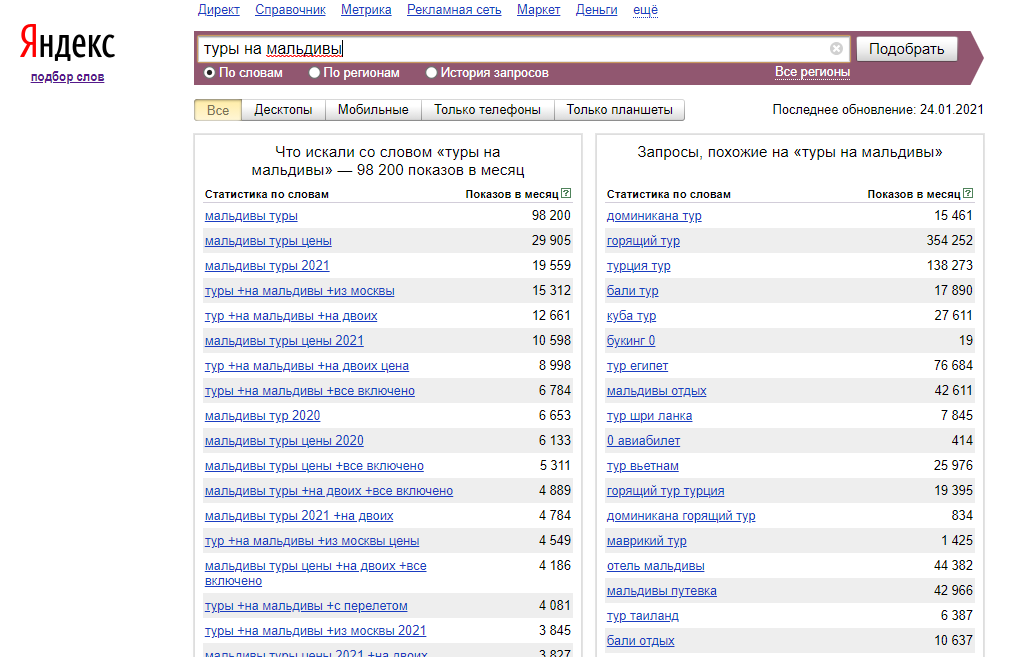Viewport: 1018px width, 657px height.
Task: Open the 'горящий тур турция' similar query
Action: (665, 491)
